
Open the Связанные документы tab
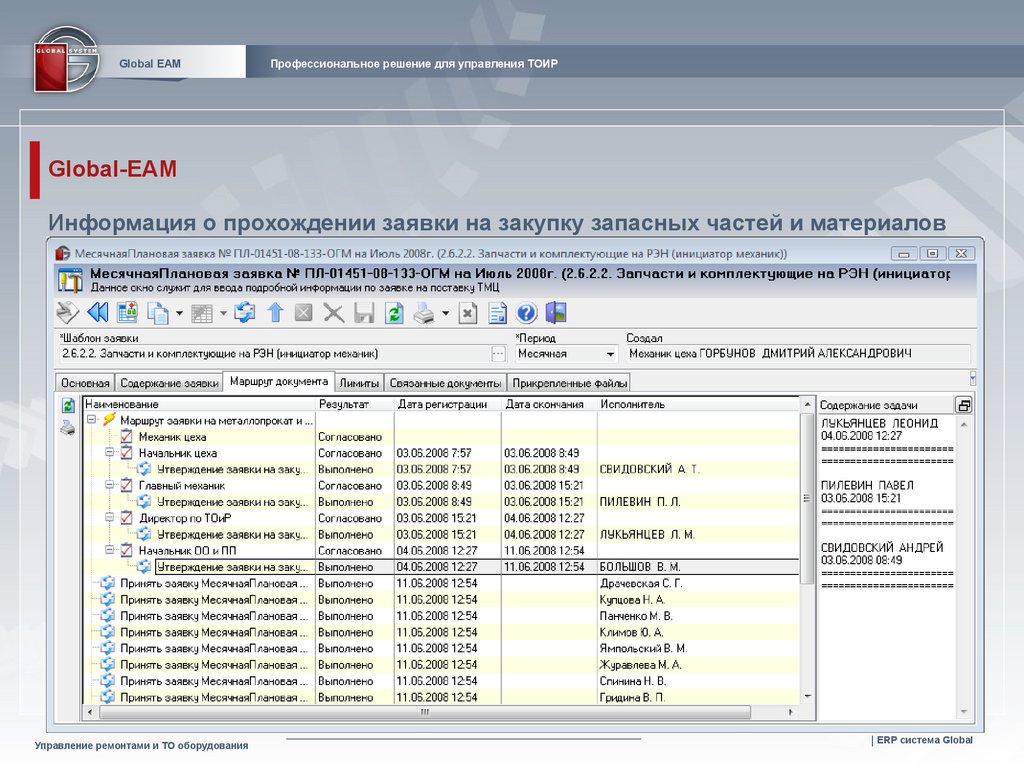[x=445, y=383]
